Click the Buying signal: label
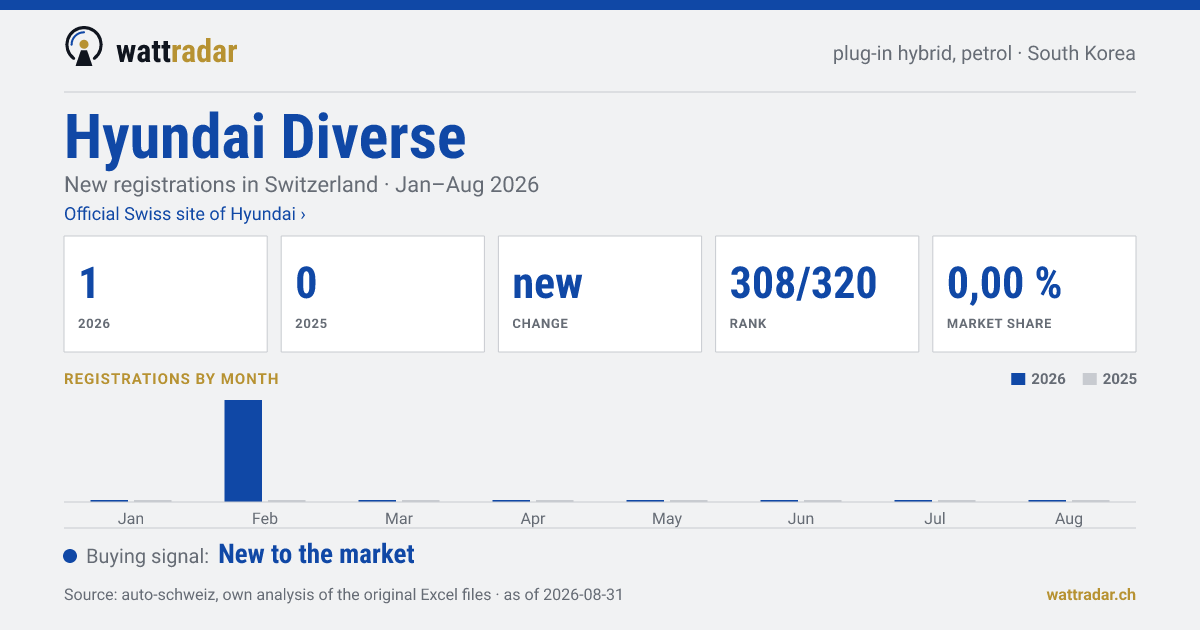 tap(147, 556)
